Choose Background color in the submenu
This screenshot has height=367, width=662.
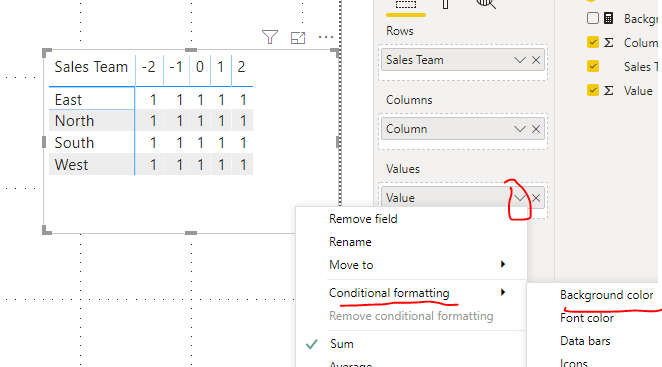pyautogui.click(x=606, y=295)
